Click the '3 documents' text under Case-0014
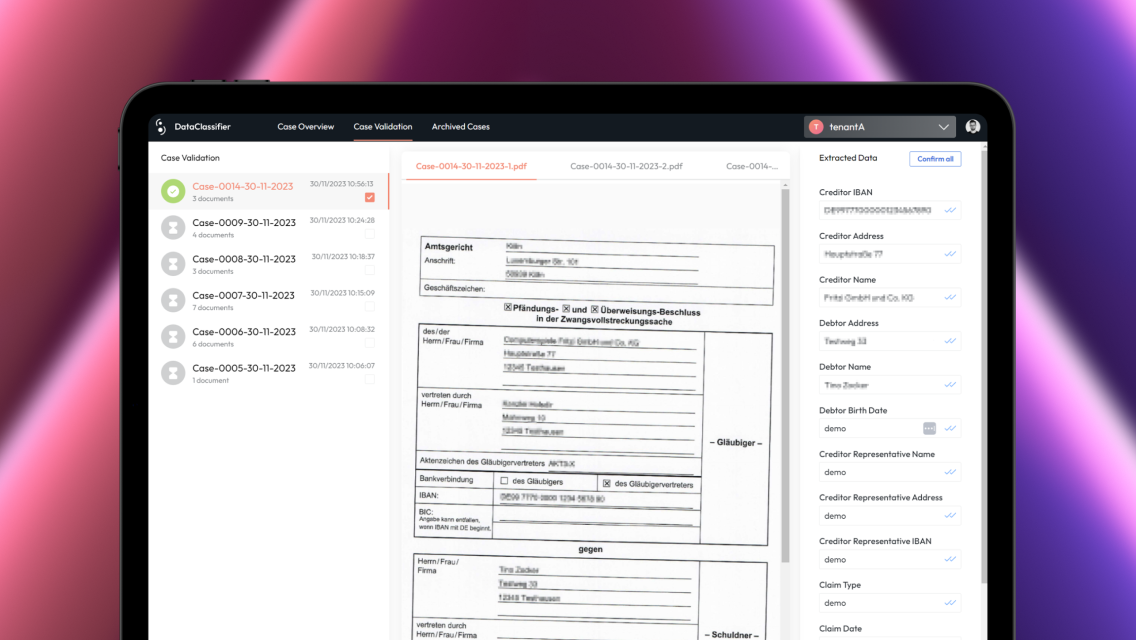Image resolution: width=1136 pixels, height=640 pixels. click(x=213, y=199)
